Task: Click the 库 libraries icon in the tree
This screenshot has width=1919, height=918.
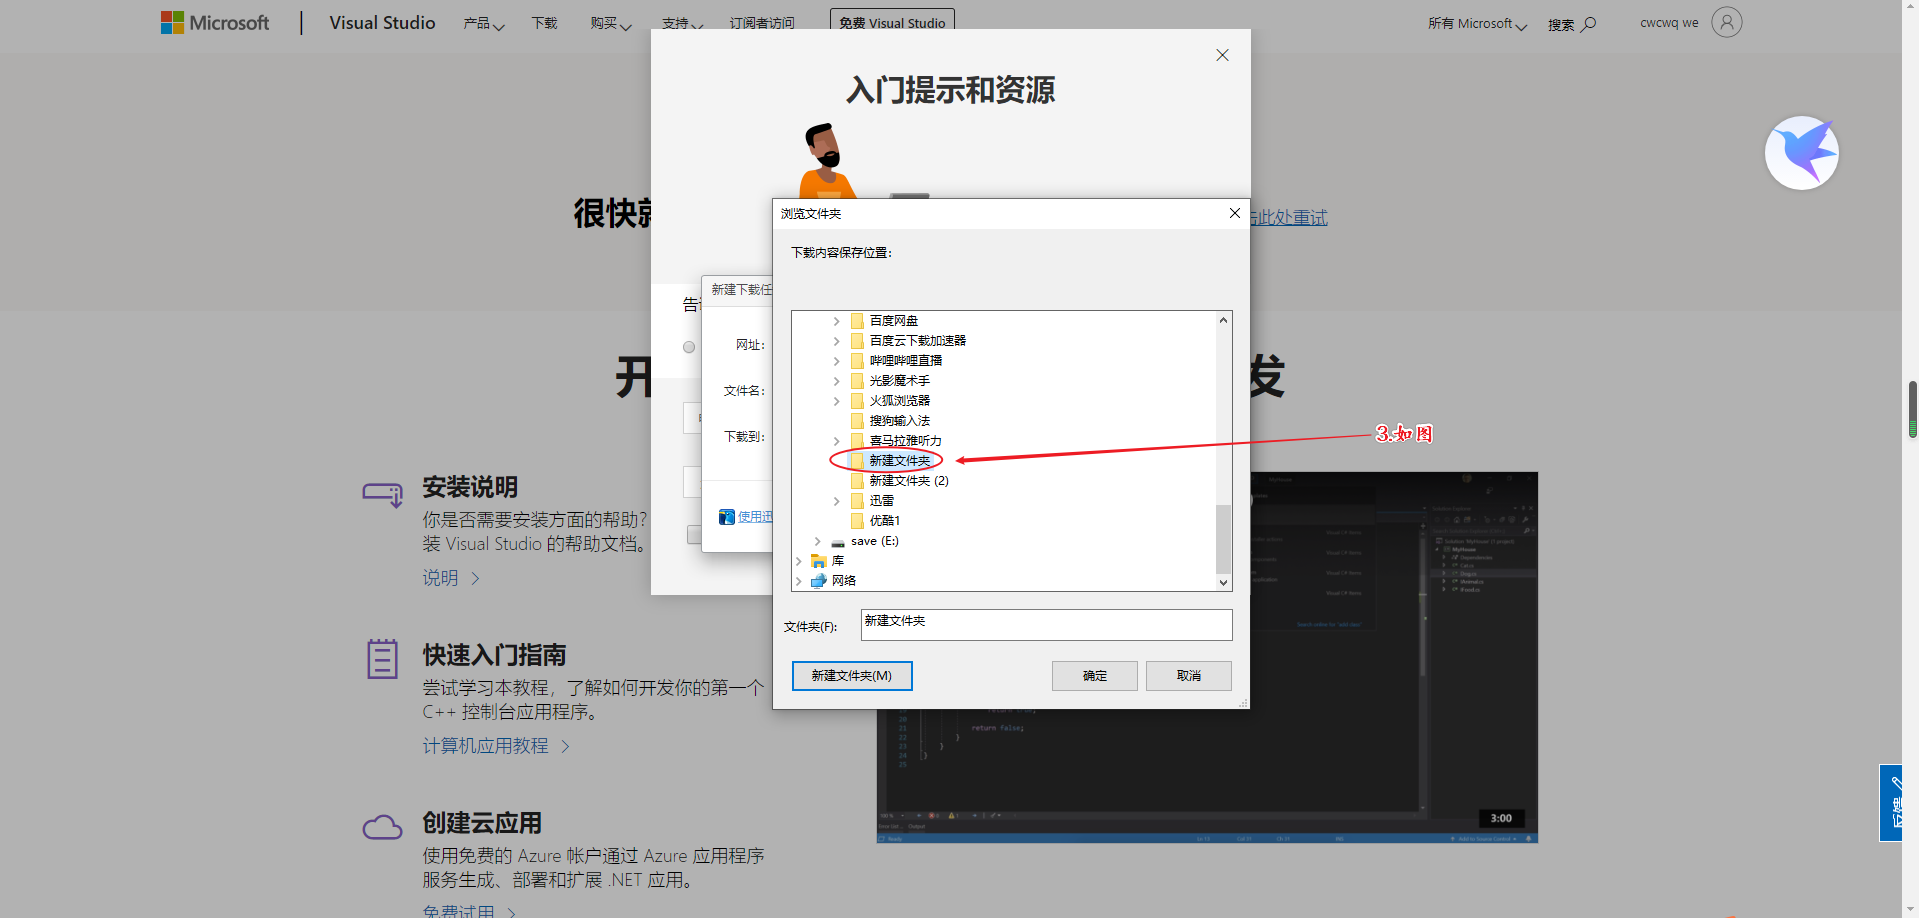Action: (821, 560)
